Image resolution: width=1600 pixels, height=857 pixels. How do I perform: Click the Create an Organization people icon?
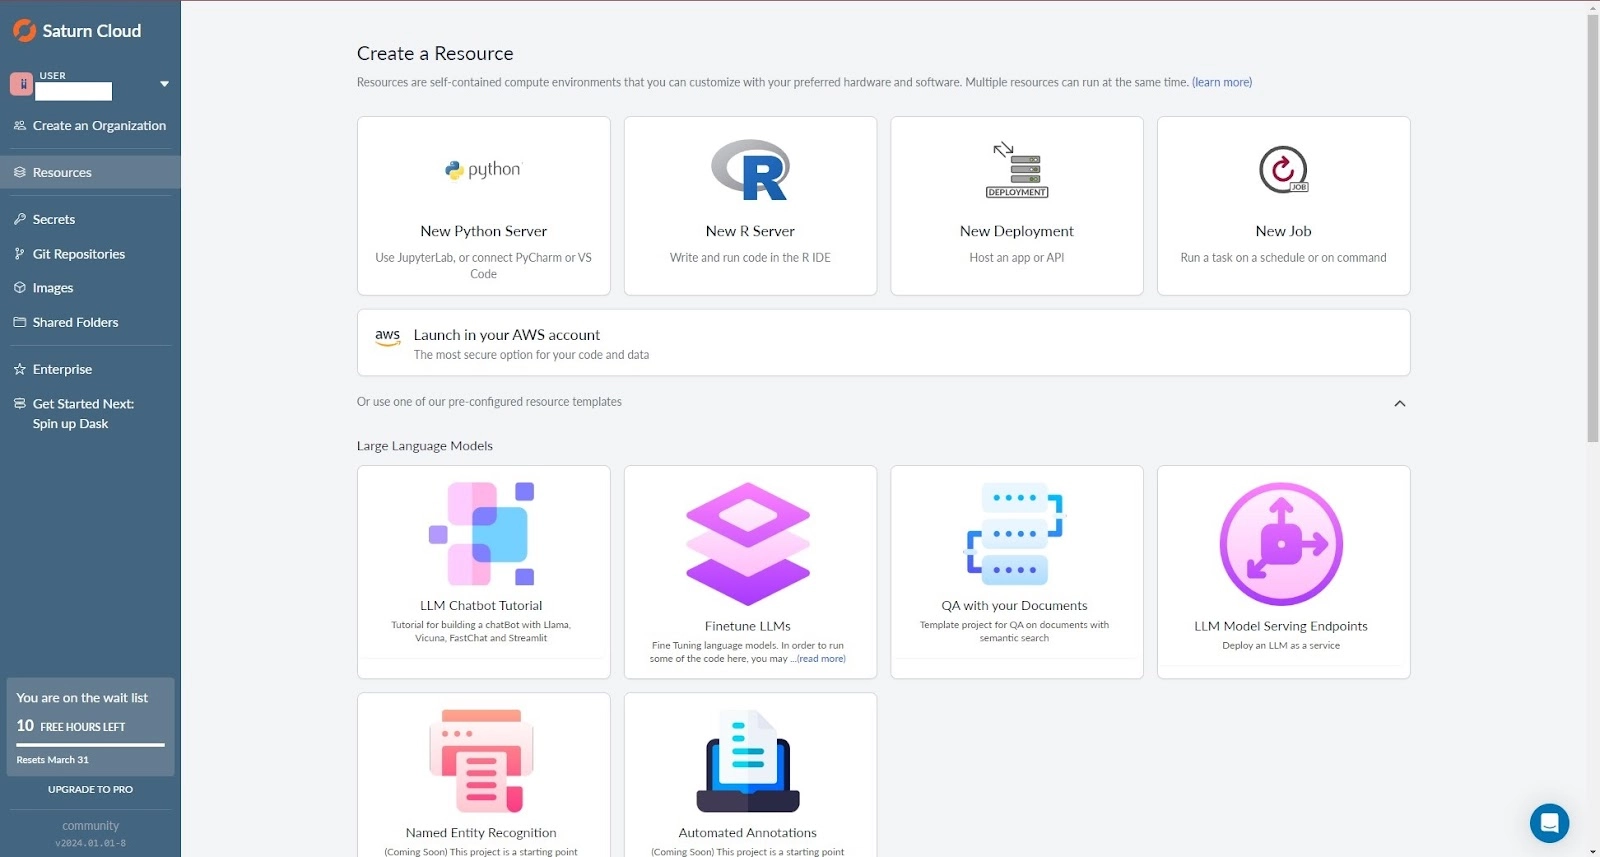point(19,125)
